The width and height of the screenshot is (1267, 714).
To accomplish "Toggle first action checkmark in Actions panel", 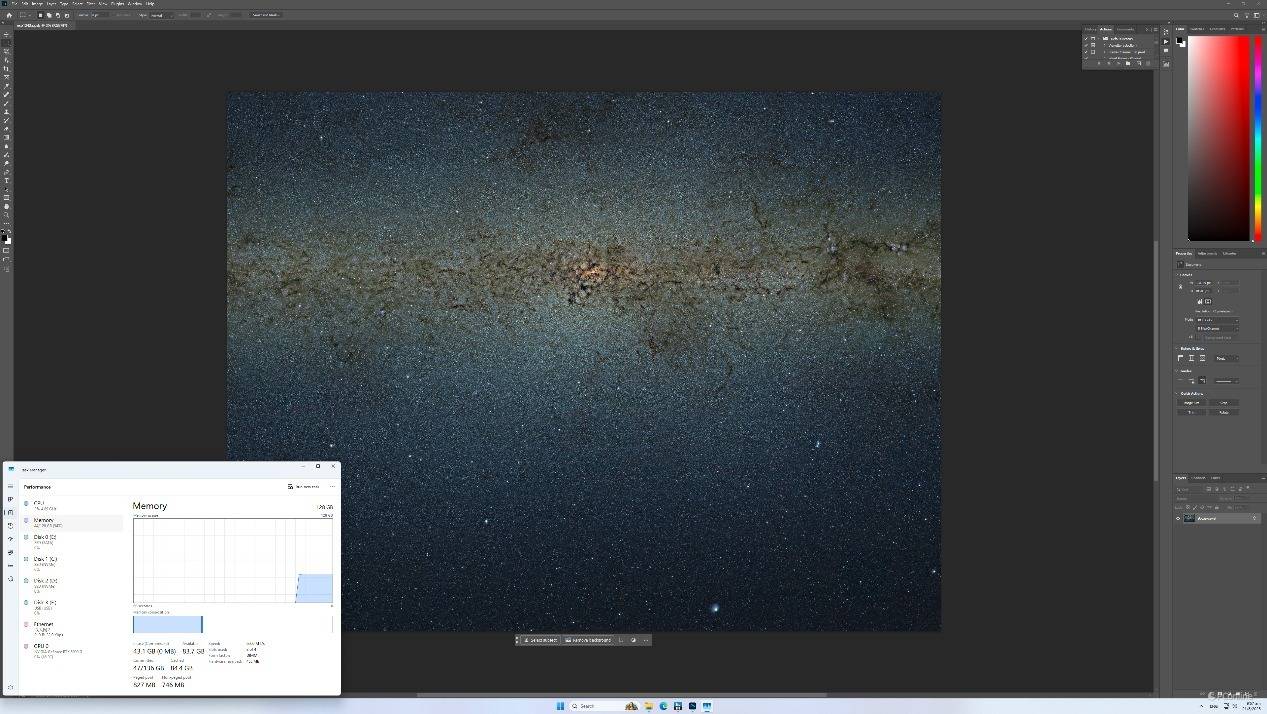I will (x=1086, y=39).
